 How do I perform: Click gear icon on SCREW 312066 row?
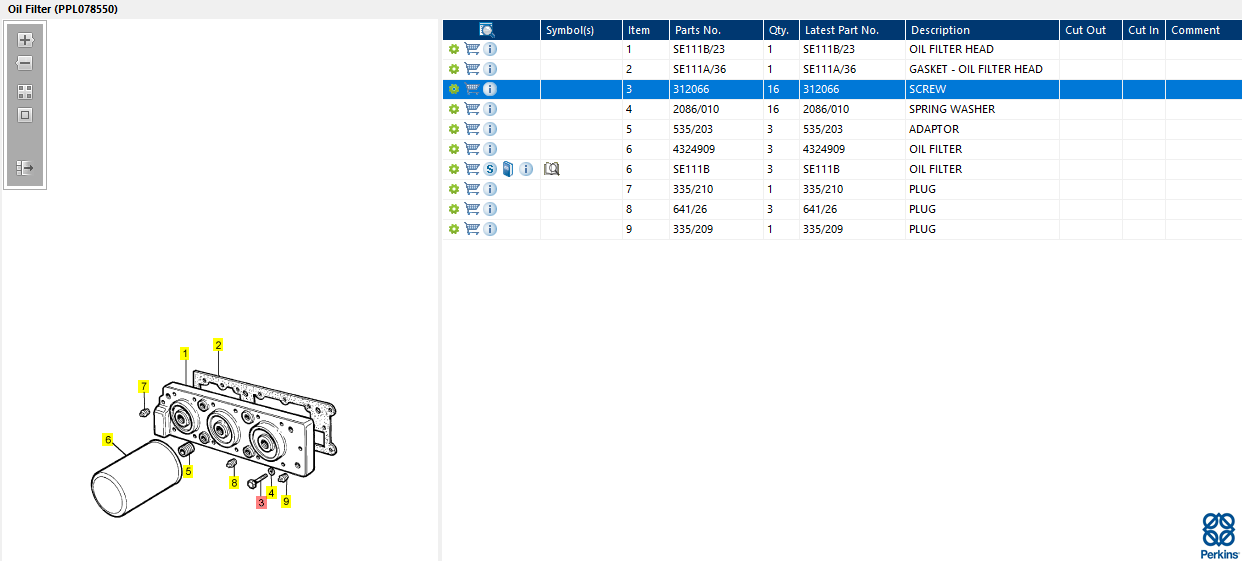point(454,89)
